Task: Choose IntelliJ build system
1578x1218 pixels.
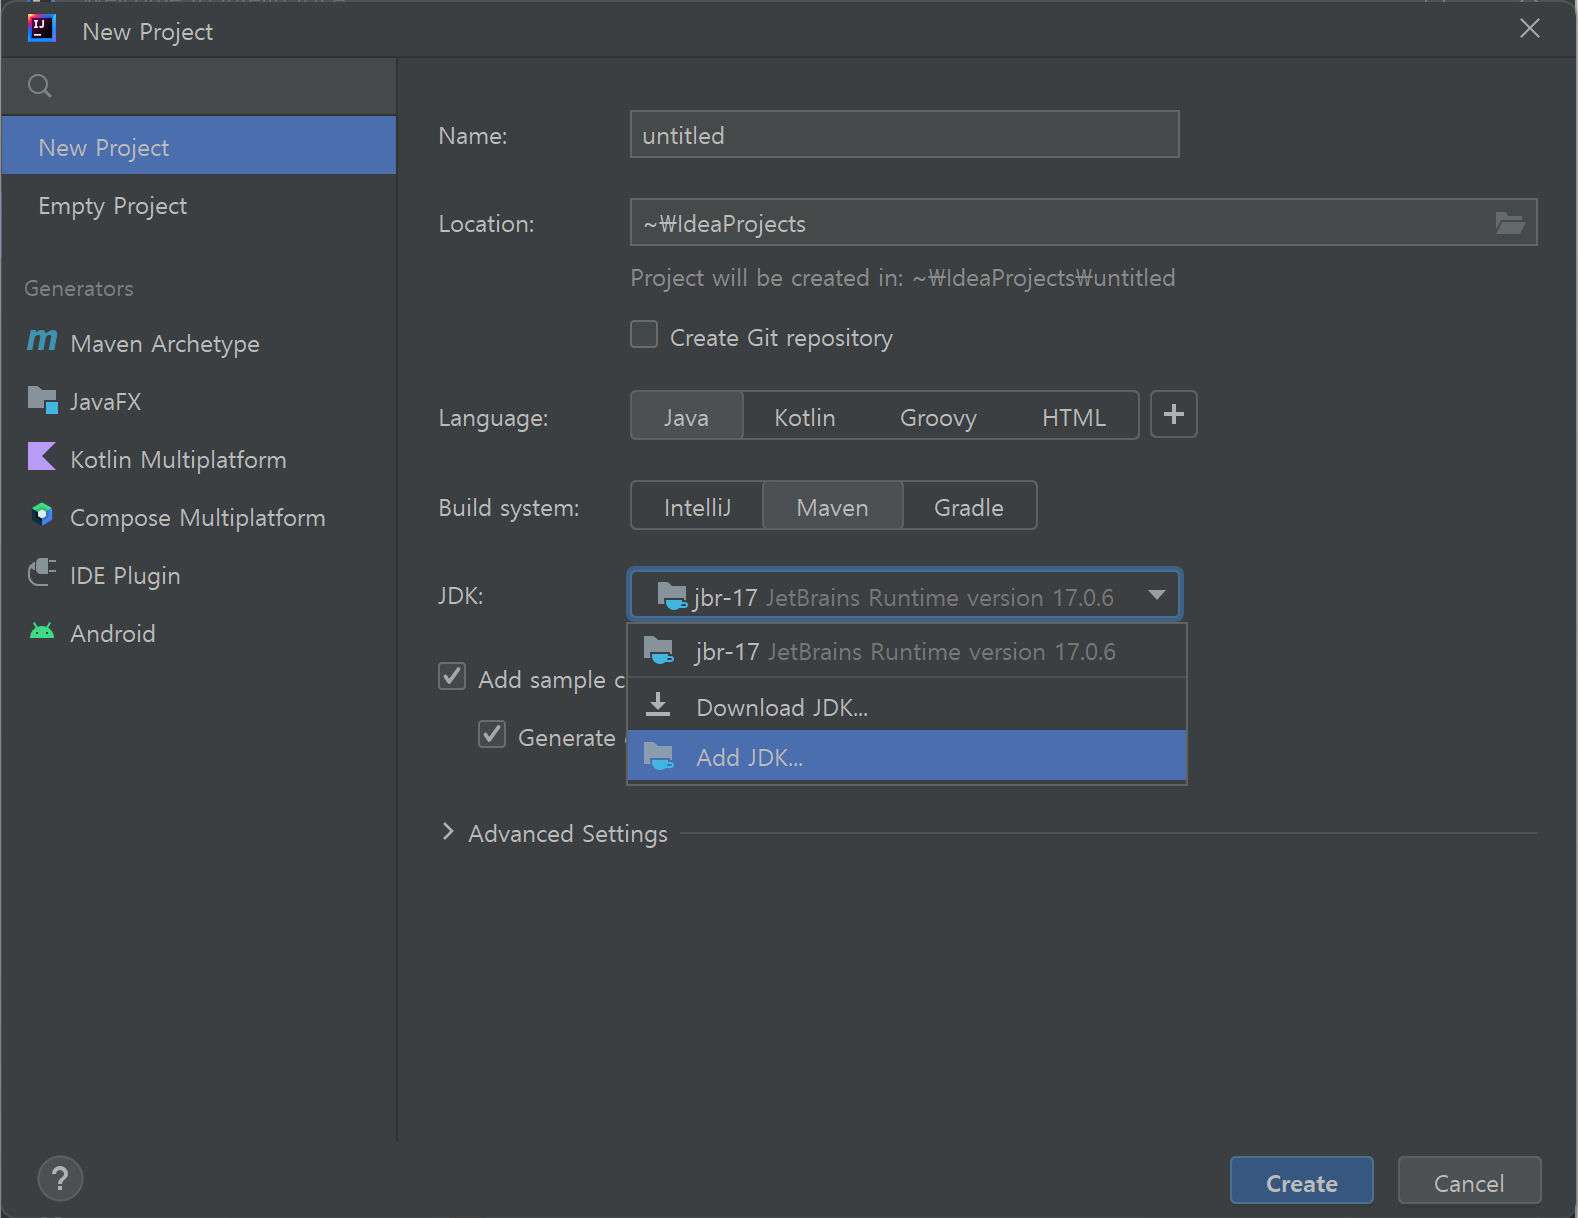Action: [698, 505]
